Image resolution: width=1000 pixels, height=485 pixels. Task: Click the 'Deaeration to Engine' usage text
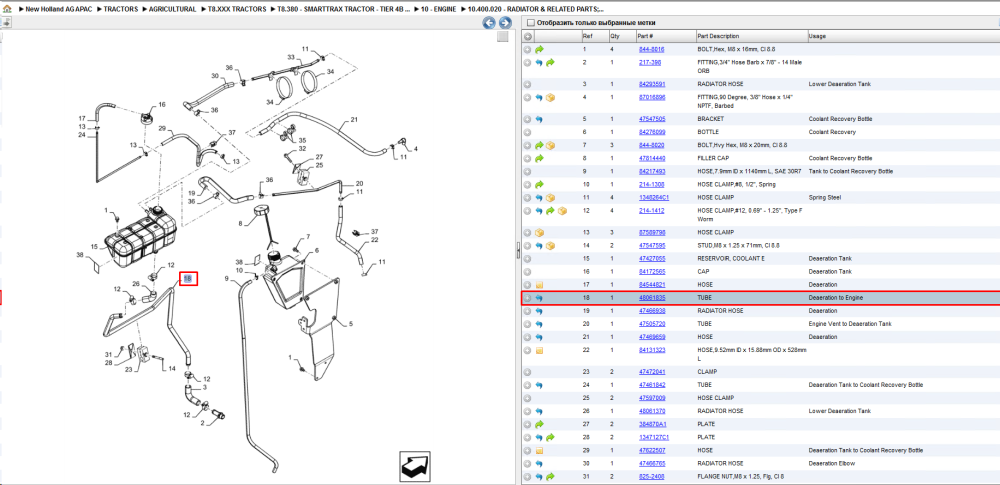(836, 298)
